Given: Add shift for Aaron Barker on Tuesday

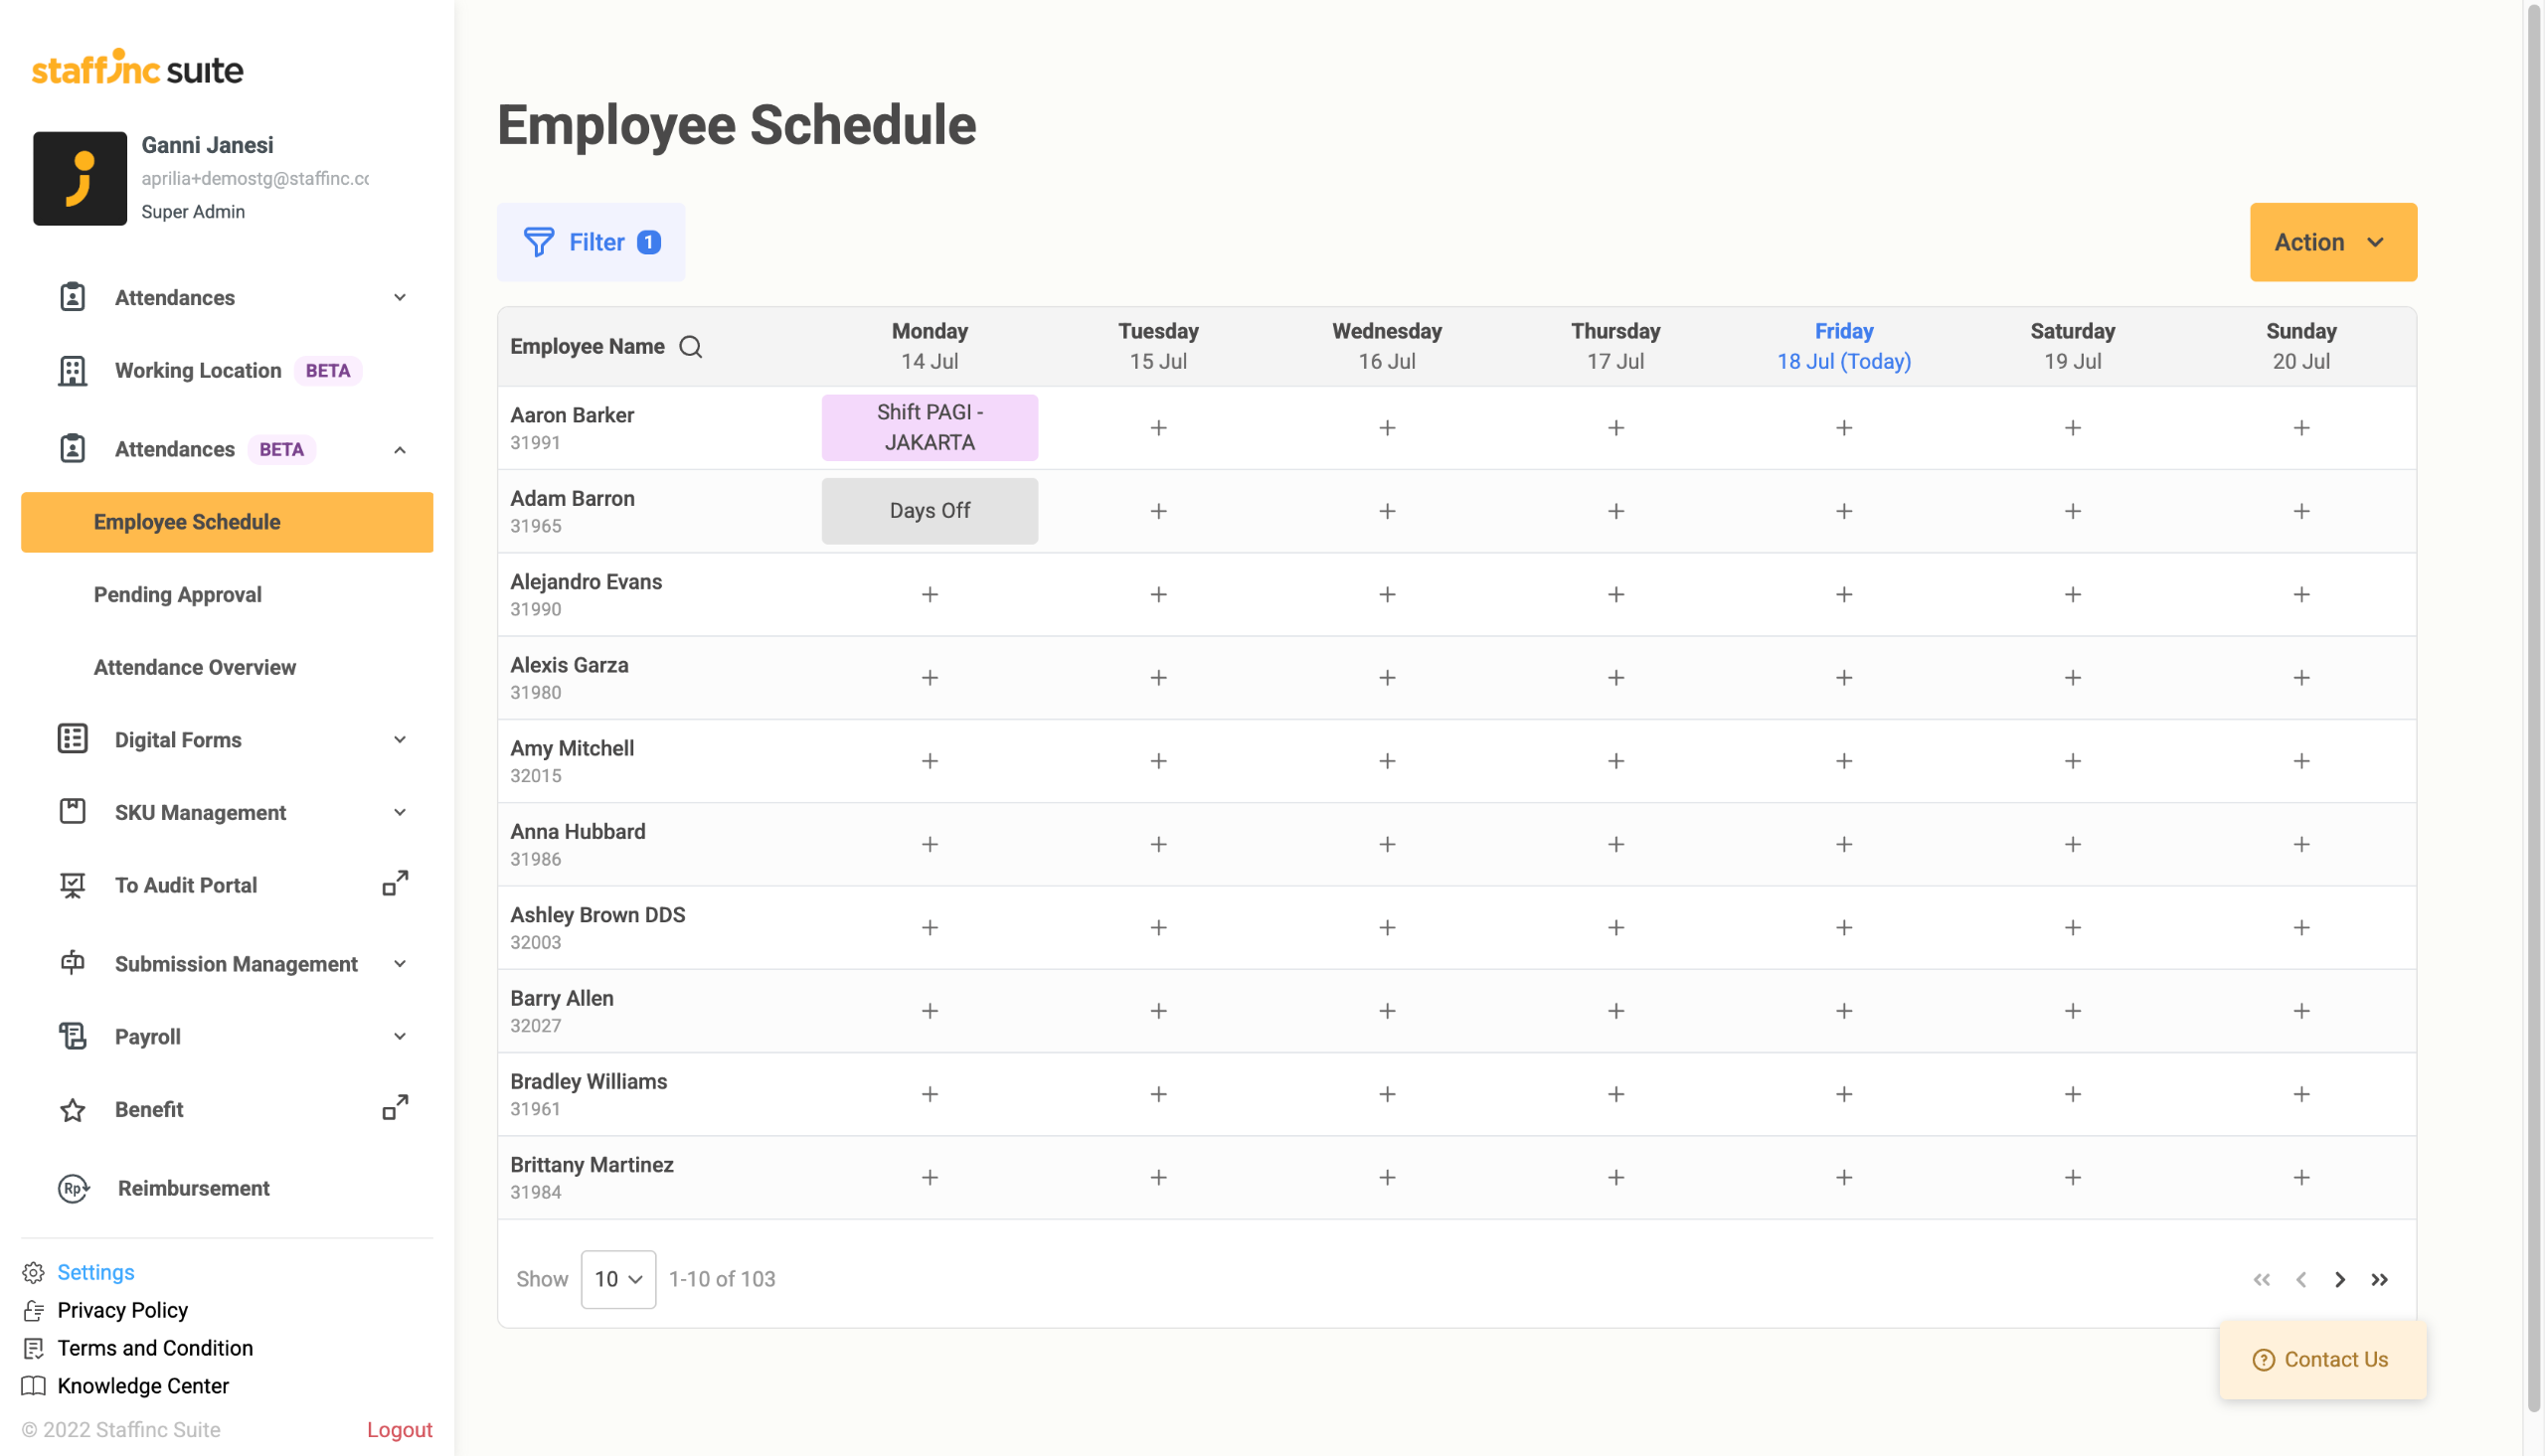Looking at the screenshot, I should coord(1158,428).
